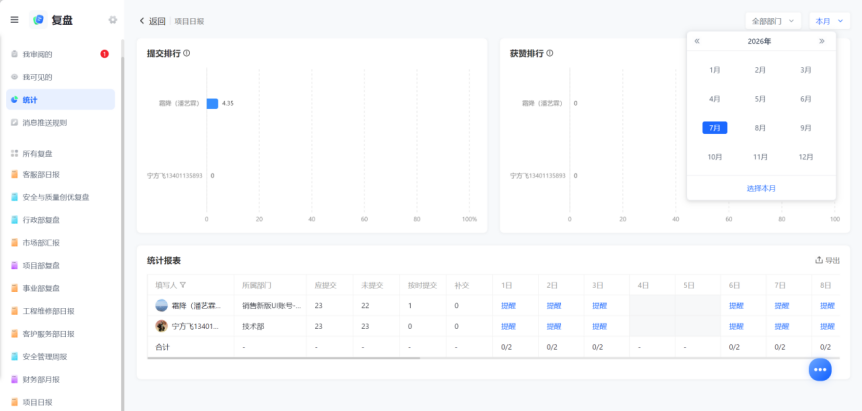Click info icon next to 提交排行

click(x=186, y=53)
